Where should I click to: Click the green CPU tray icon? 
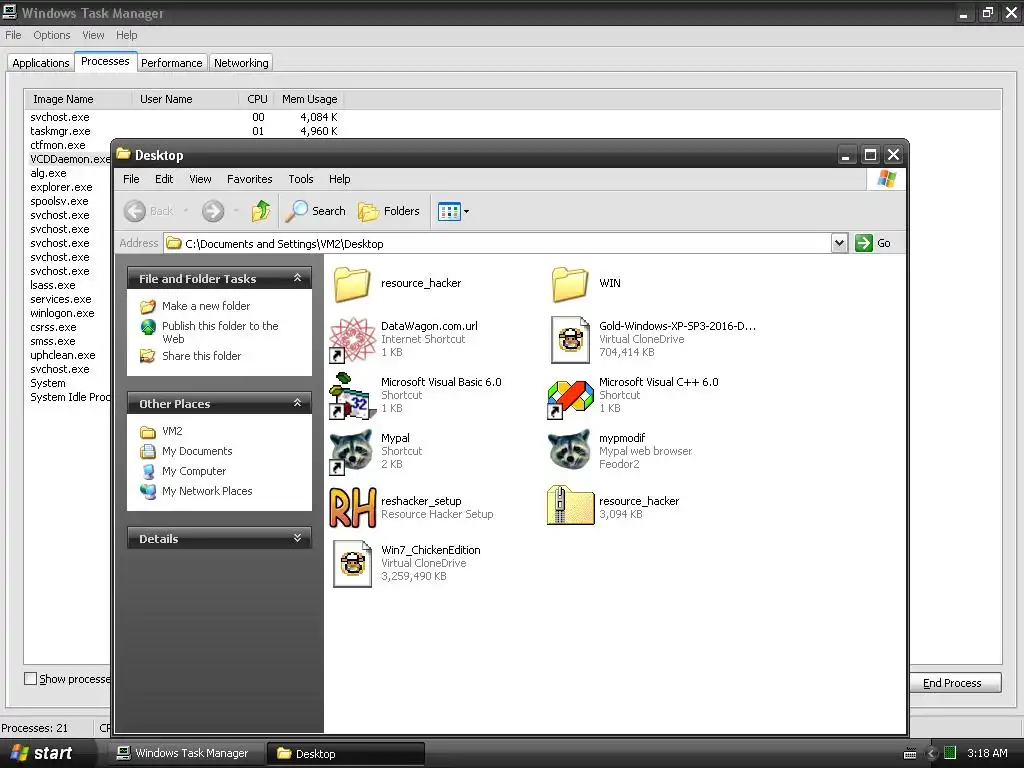pyautogui.click(x=950, y=754)
